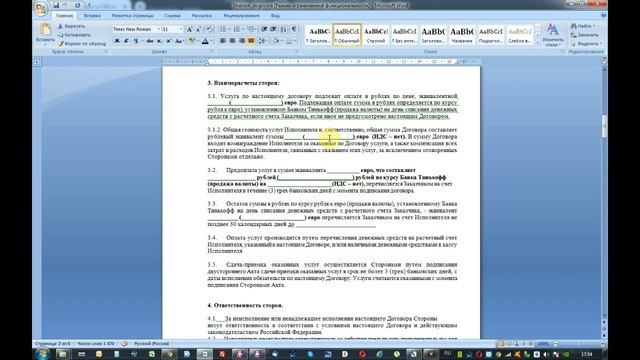This screenshot has height=360, width=640.
Task: Open the Рассылки tab
Action: pos(202,16)
